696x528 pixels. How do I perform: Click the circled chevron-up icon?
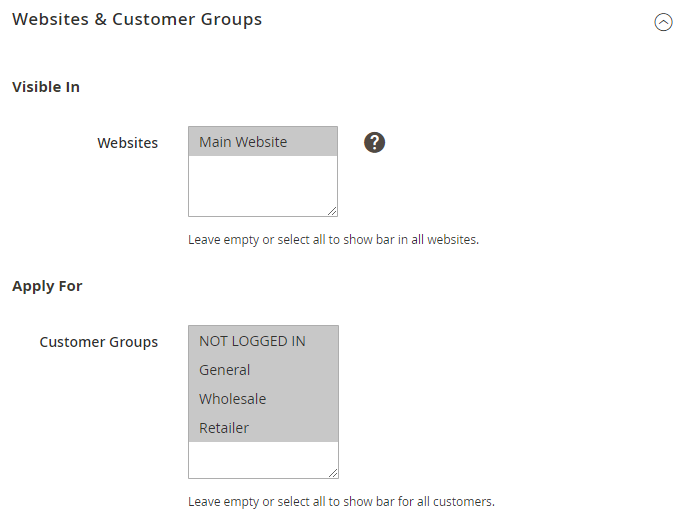pyautogui.click(x=663, y=22)
